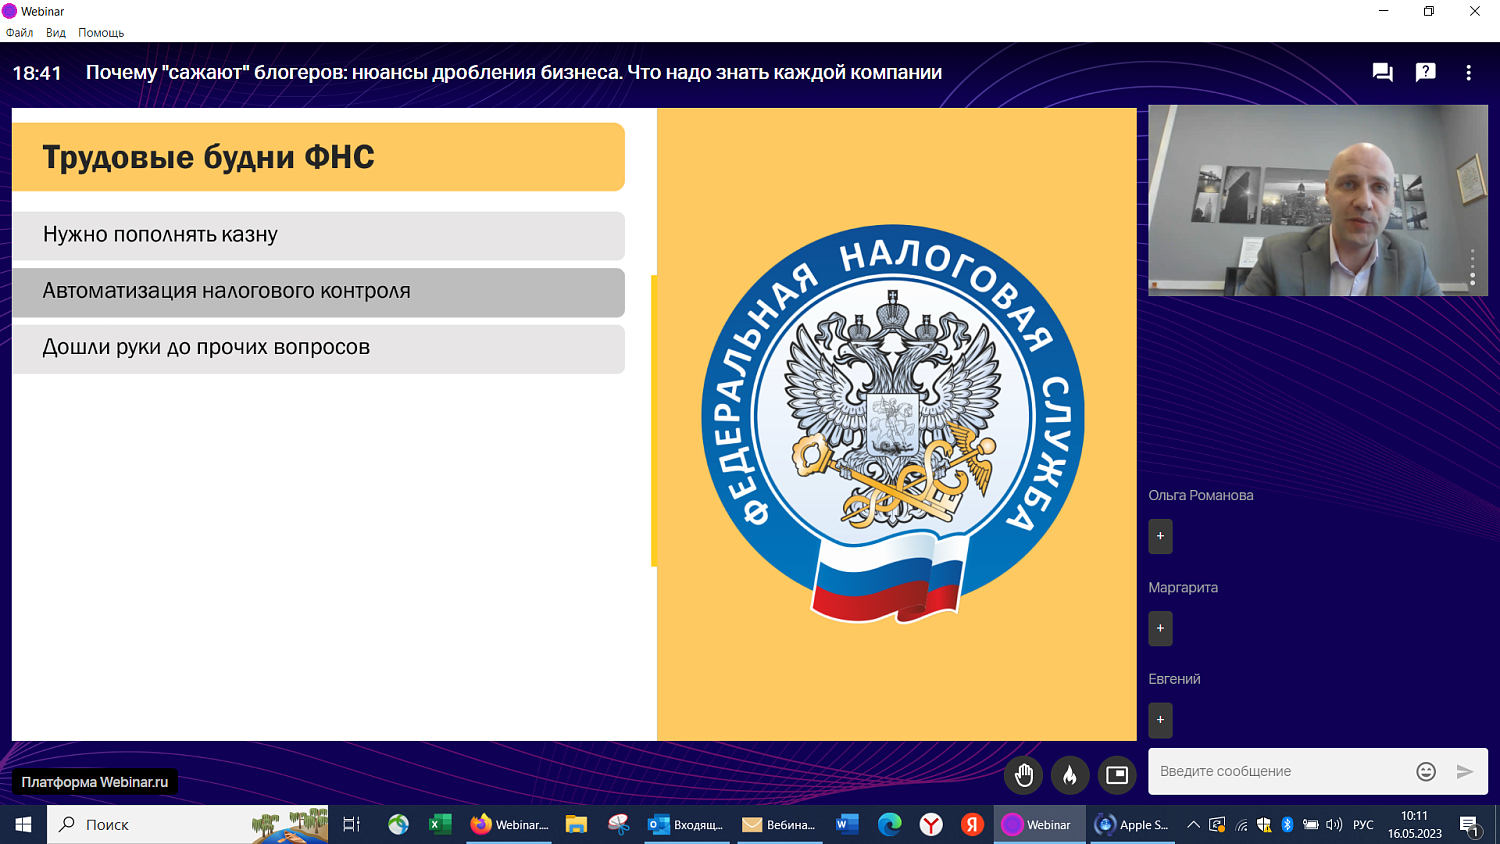Click participant name Ольга Романова
This screenshot has width=1500, height=844.
[1200, 495]
